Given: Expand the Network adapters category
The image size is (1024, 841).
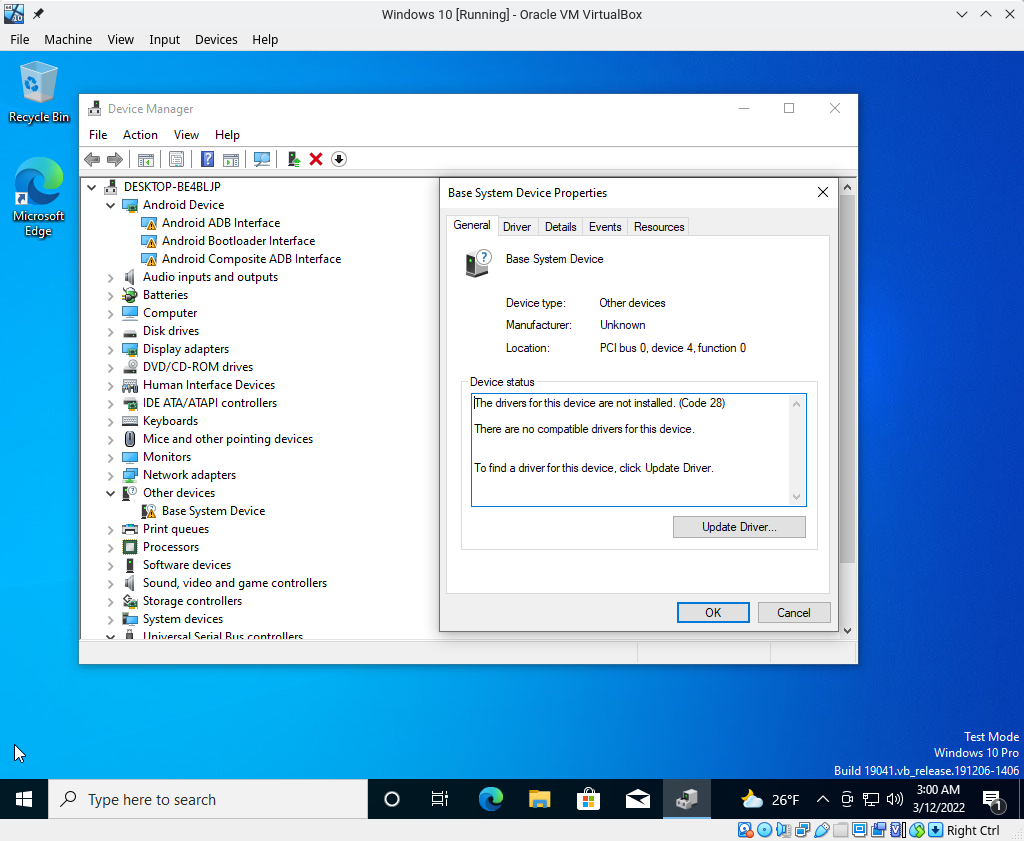Looking at the screenshot, I should 110,476.
